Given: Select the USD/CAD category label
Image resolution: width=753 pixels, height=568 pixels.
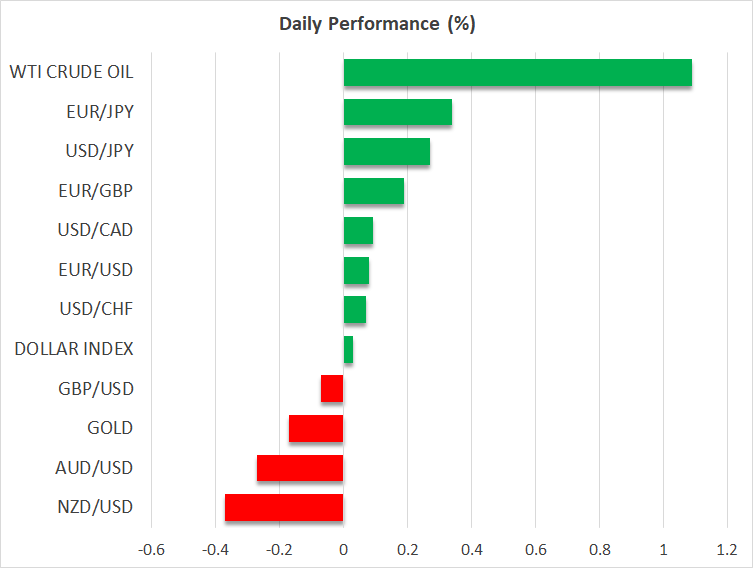Looking at the screenshot, I should (96, 230).
